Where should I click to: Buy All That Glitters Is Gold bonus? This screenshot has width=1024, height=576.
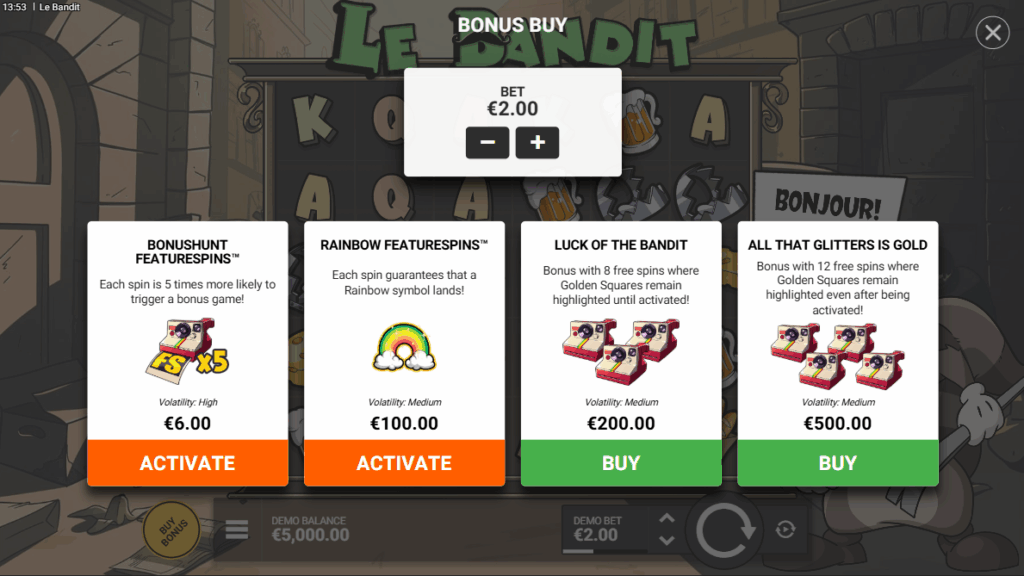coord(838,462)
